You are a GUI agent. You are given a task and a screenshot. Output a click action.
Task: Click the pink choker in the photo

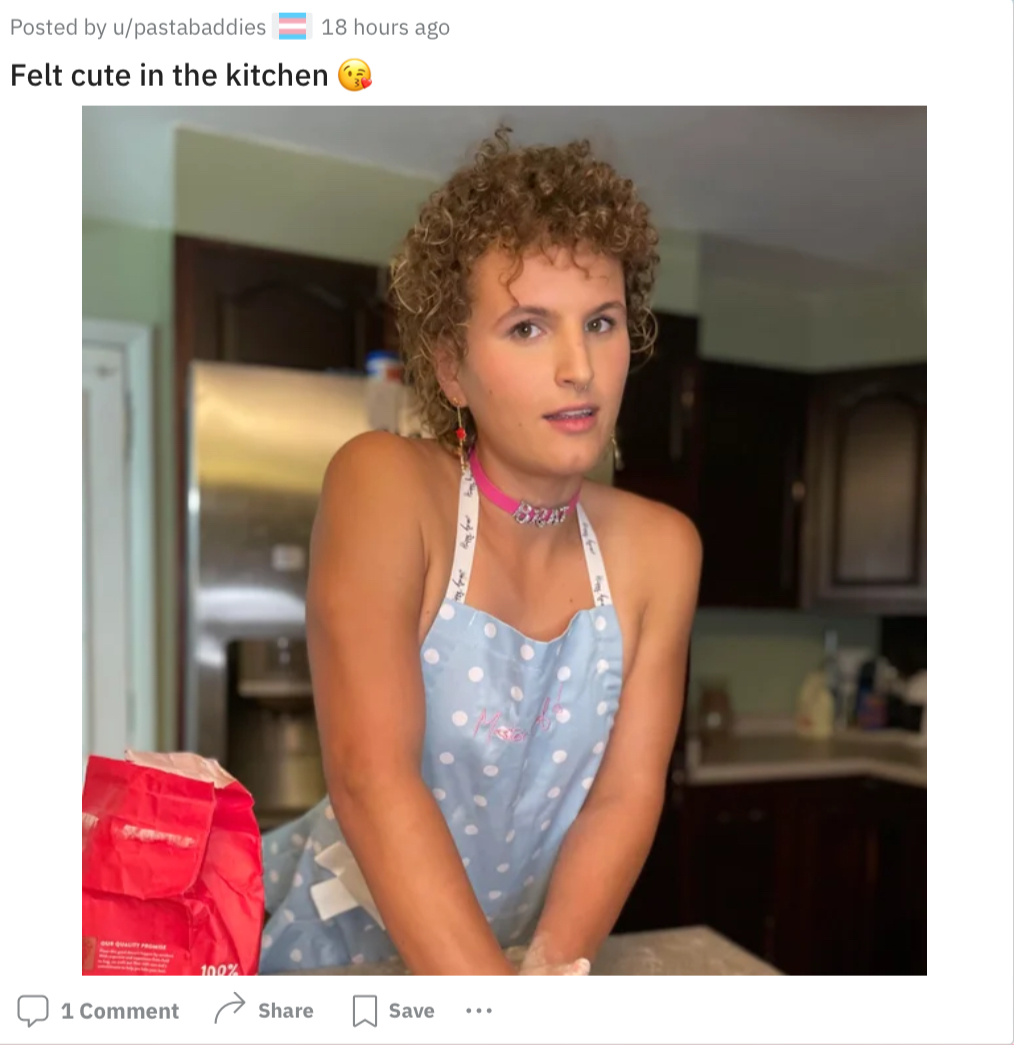pyautogui.click(x=523, y=495)
